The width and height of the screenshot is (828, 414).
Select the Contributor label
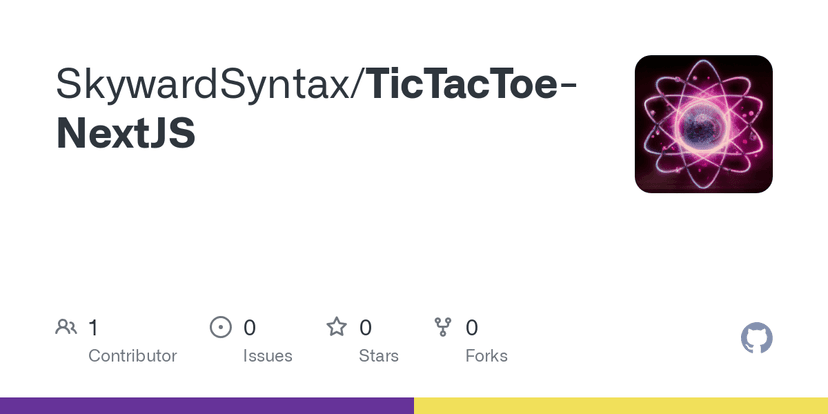click(132, 355)
